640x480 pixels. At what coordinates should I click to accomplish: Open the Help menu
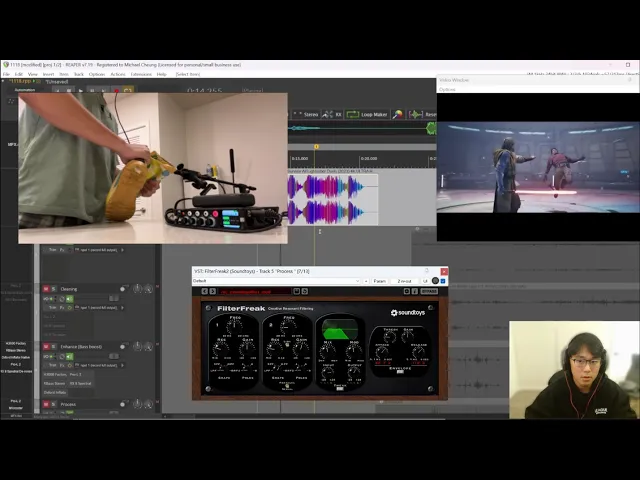[x=162, y=74]
